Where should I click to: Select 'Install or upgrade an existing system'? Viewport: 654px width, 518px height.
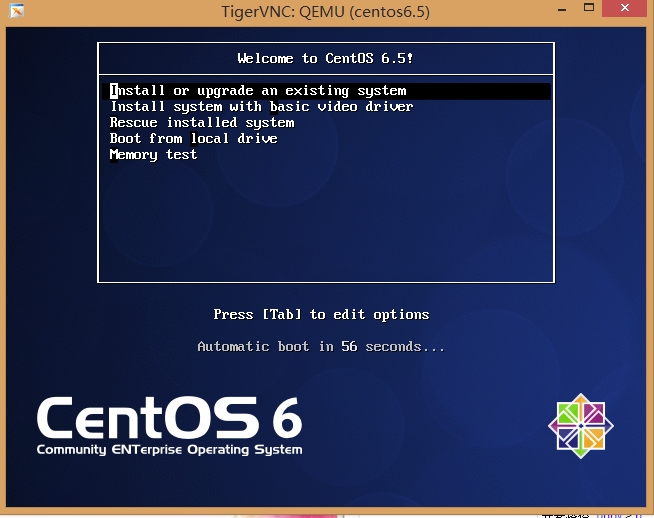point(326,91)
